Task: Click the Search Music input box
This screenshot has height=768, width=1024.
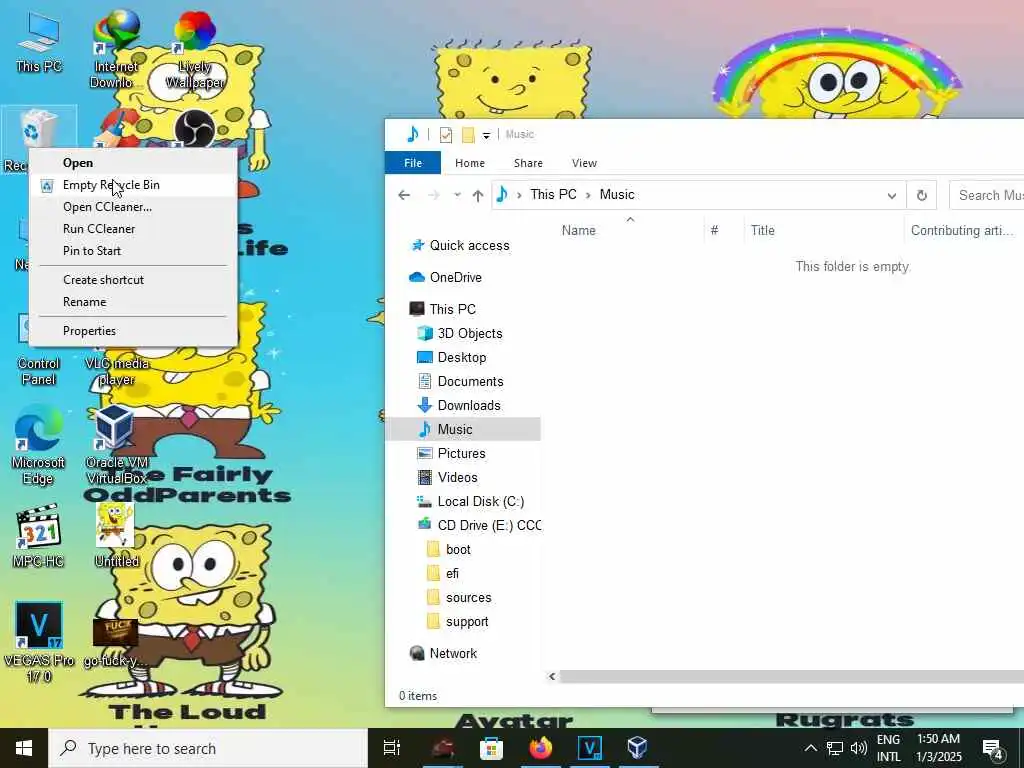Action: 986,195
